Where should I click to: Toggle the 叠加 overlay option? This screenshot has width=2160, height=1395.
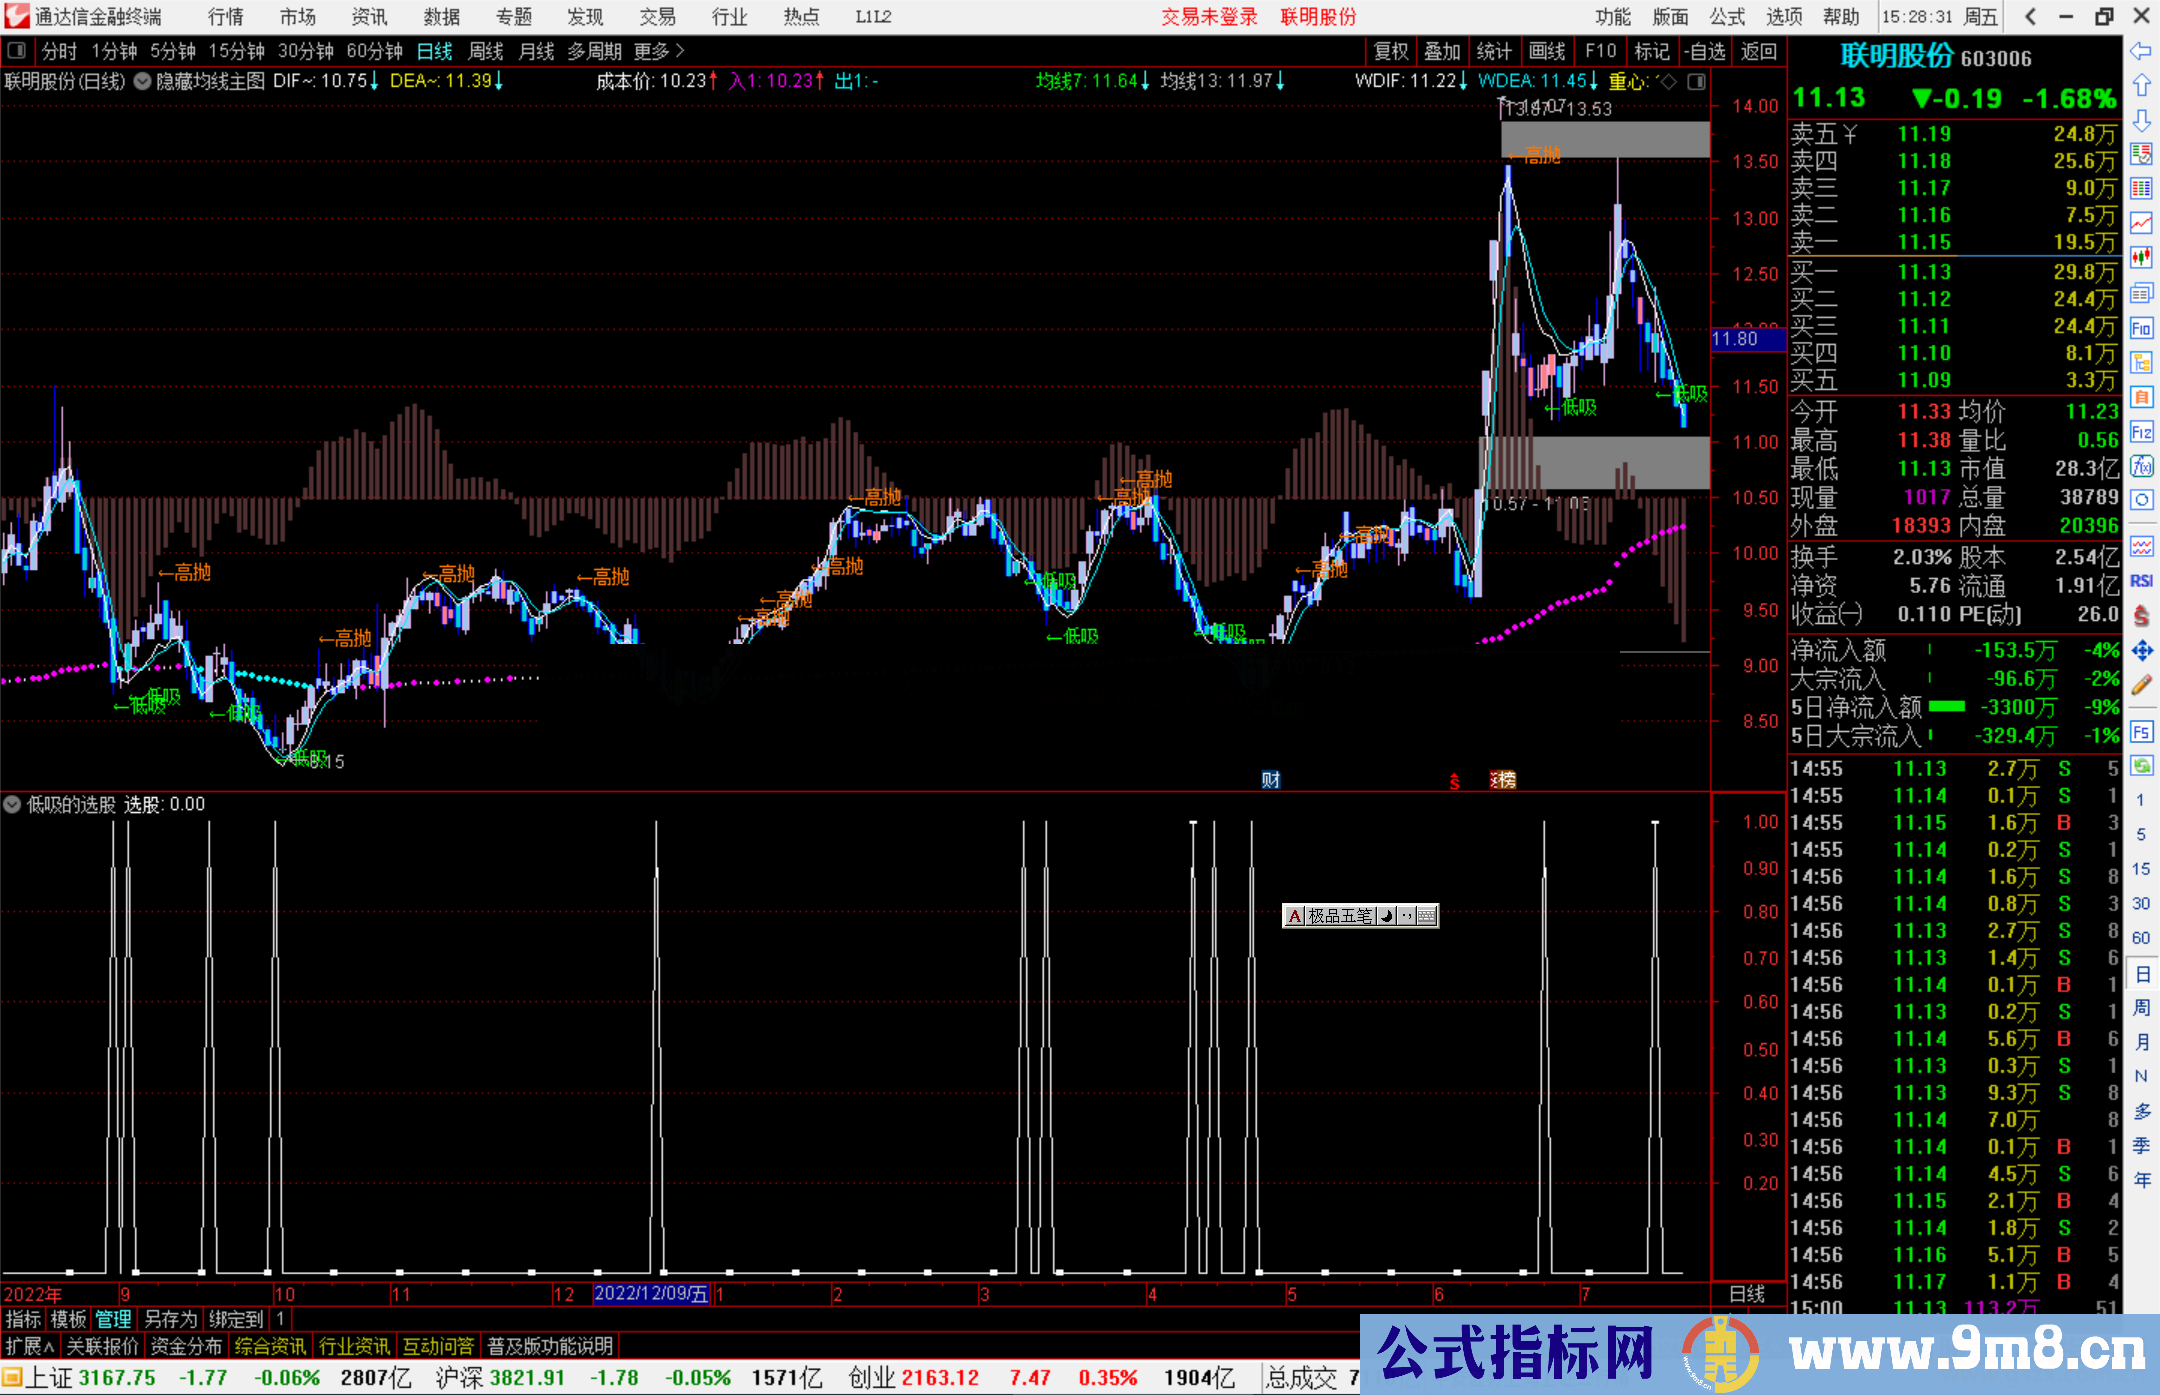coord(1442,51)
